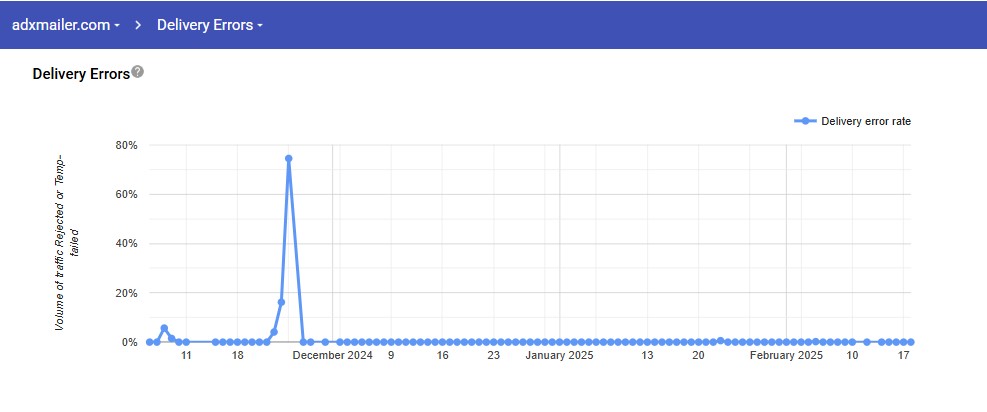Click the January 2025 axis label
This screenshot has height=412, width=987.
coord(560,355)
